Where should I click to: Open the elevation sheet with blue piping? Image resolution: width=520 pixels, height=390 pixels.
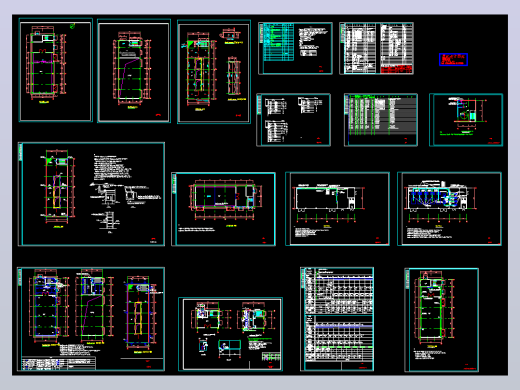pyautogui.click(x=449, y=209)
